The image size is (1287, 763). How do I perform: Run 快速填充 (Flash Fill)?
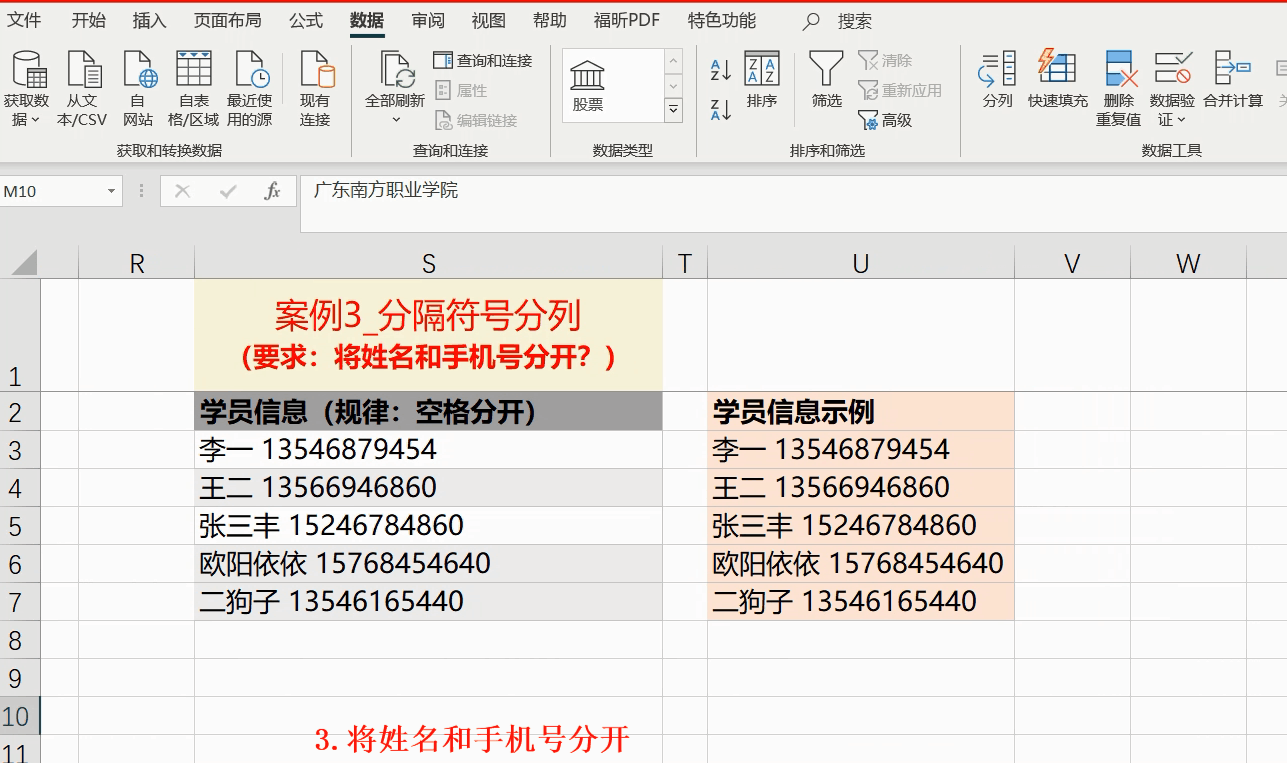pyautogui.click(x=1058, y=80)
